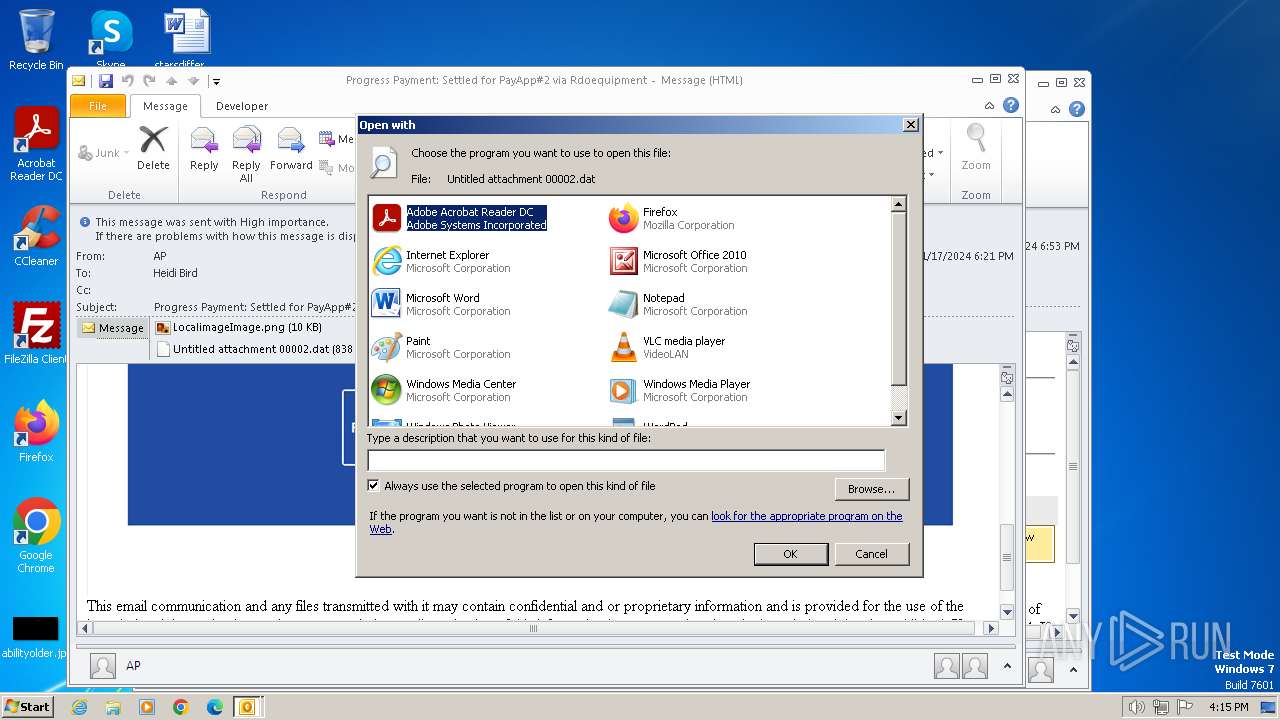Switch to the Message ribbon tab
Image resolution: width=1280 pixels, height=720 pixels.
(165, 106)
